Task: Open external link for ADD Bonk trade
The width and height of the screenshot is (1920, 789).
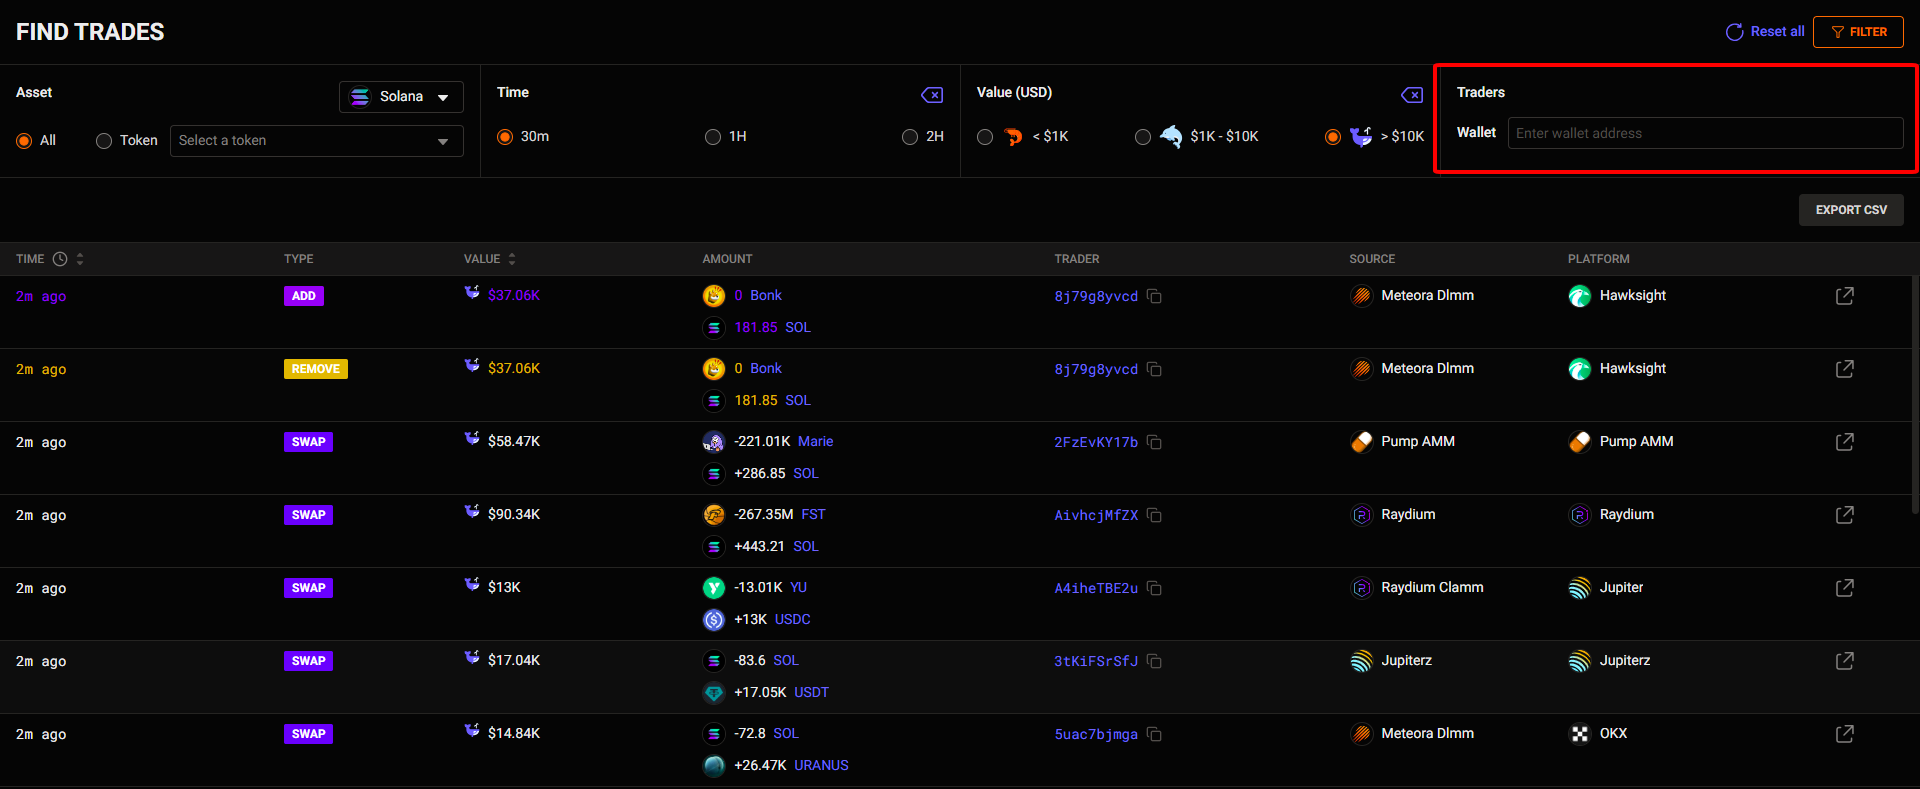Action: click(x=1845, y=296)
